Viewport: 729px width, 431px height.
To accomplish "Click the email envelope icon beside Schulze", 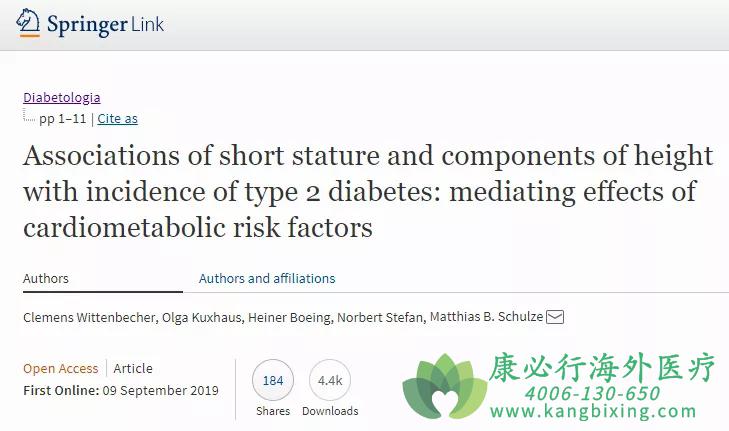I will 555,318.
